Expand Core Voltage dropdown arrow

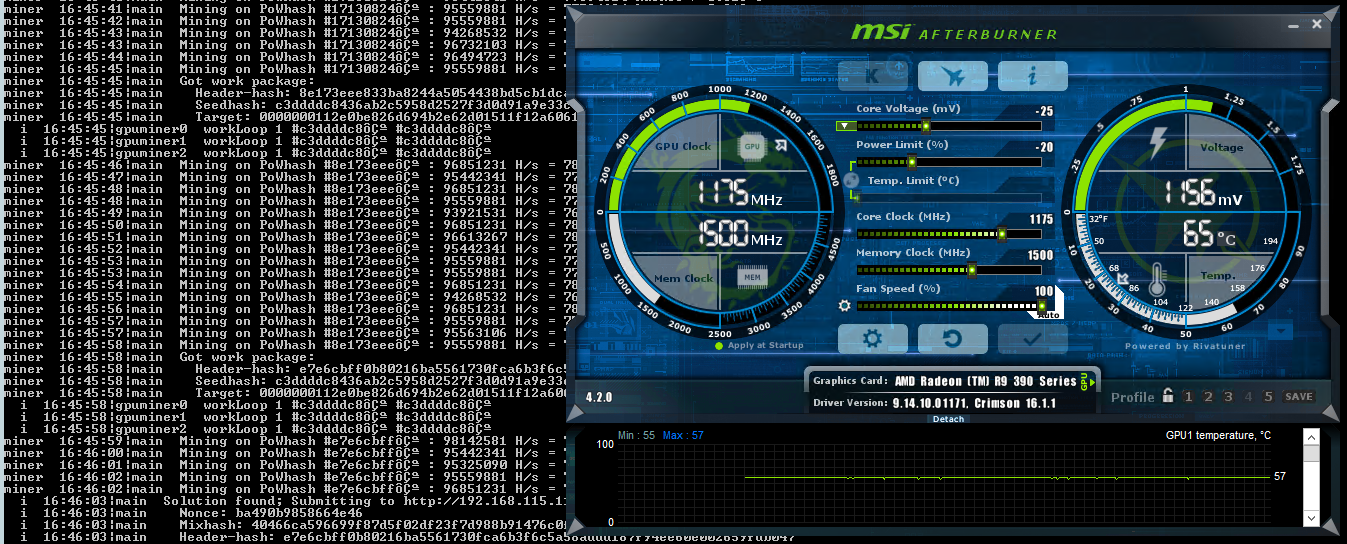(846, 126)
